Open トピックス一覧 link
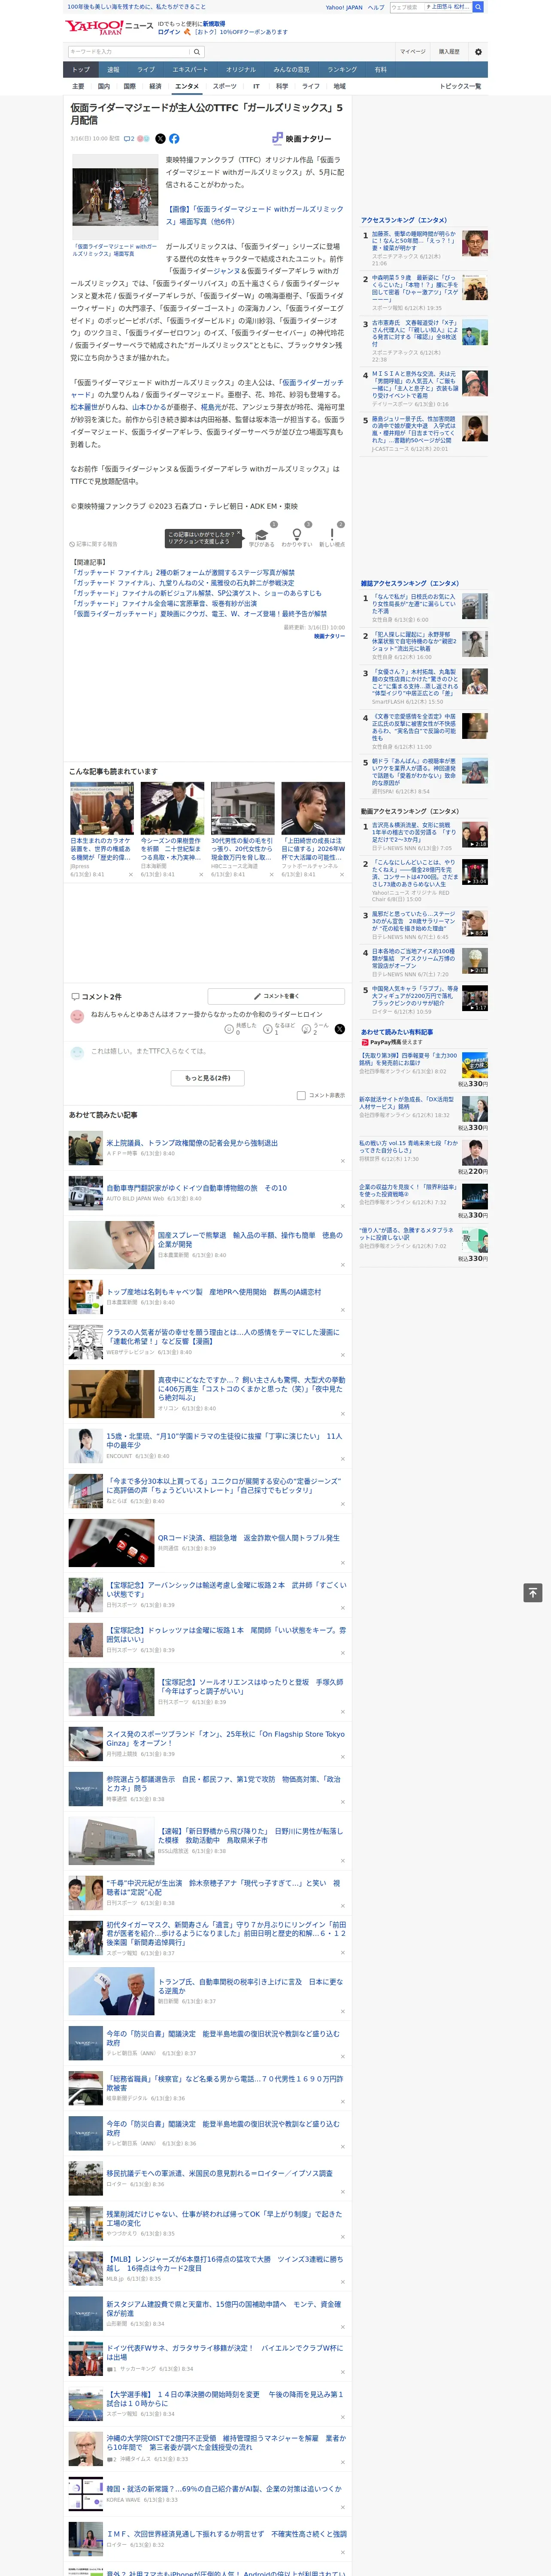 tap(460, 87)
